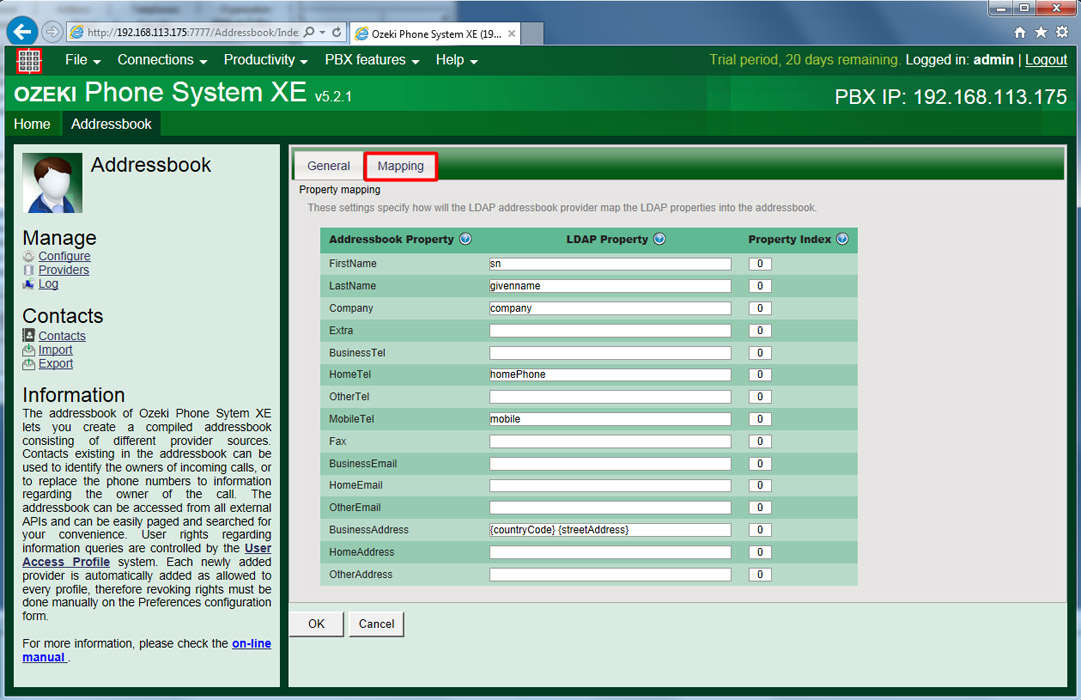Click the icon next to Export

(x=28, y=363)
